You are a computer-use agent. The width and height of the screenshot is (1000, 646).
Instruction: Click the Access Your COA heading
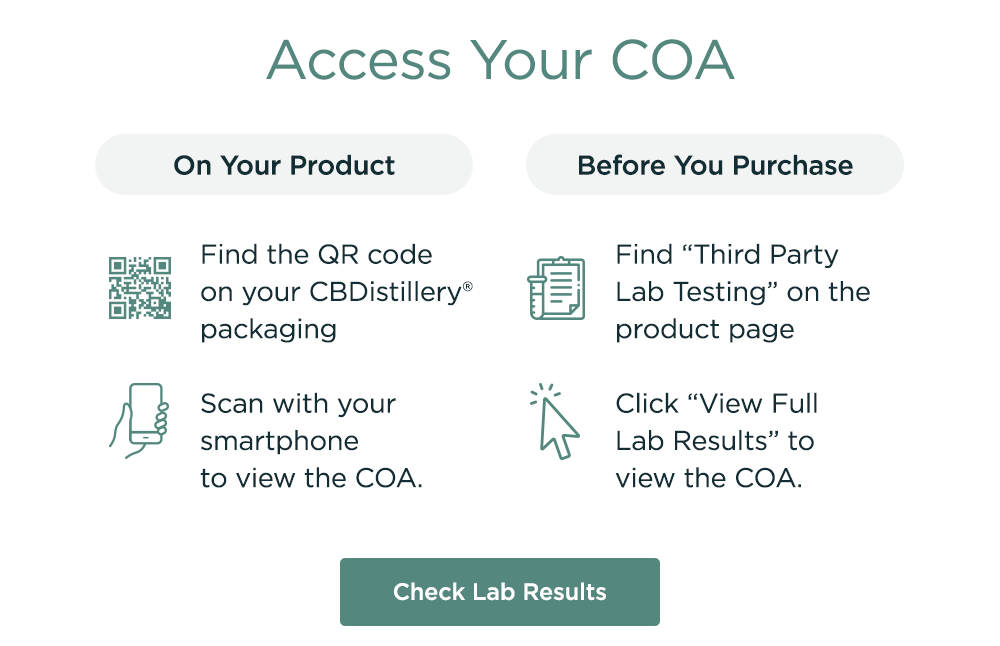(500, 60)
